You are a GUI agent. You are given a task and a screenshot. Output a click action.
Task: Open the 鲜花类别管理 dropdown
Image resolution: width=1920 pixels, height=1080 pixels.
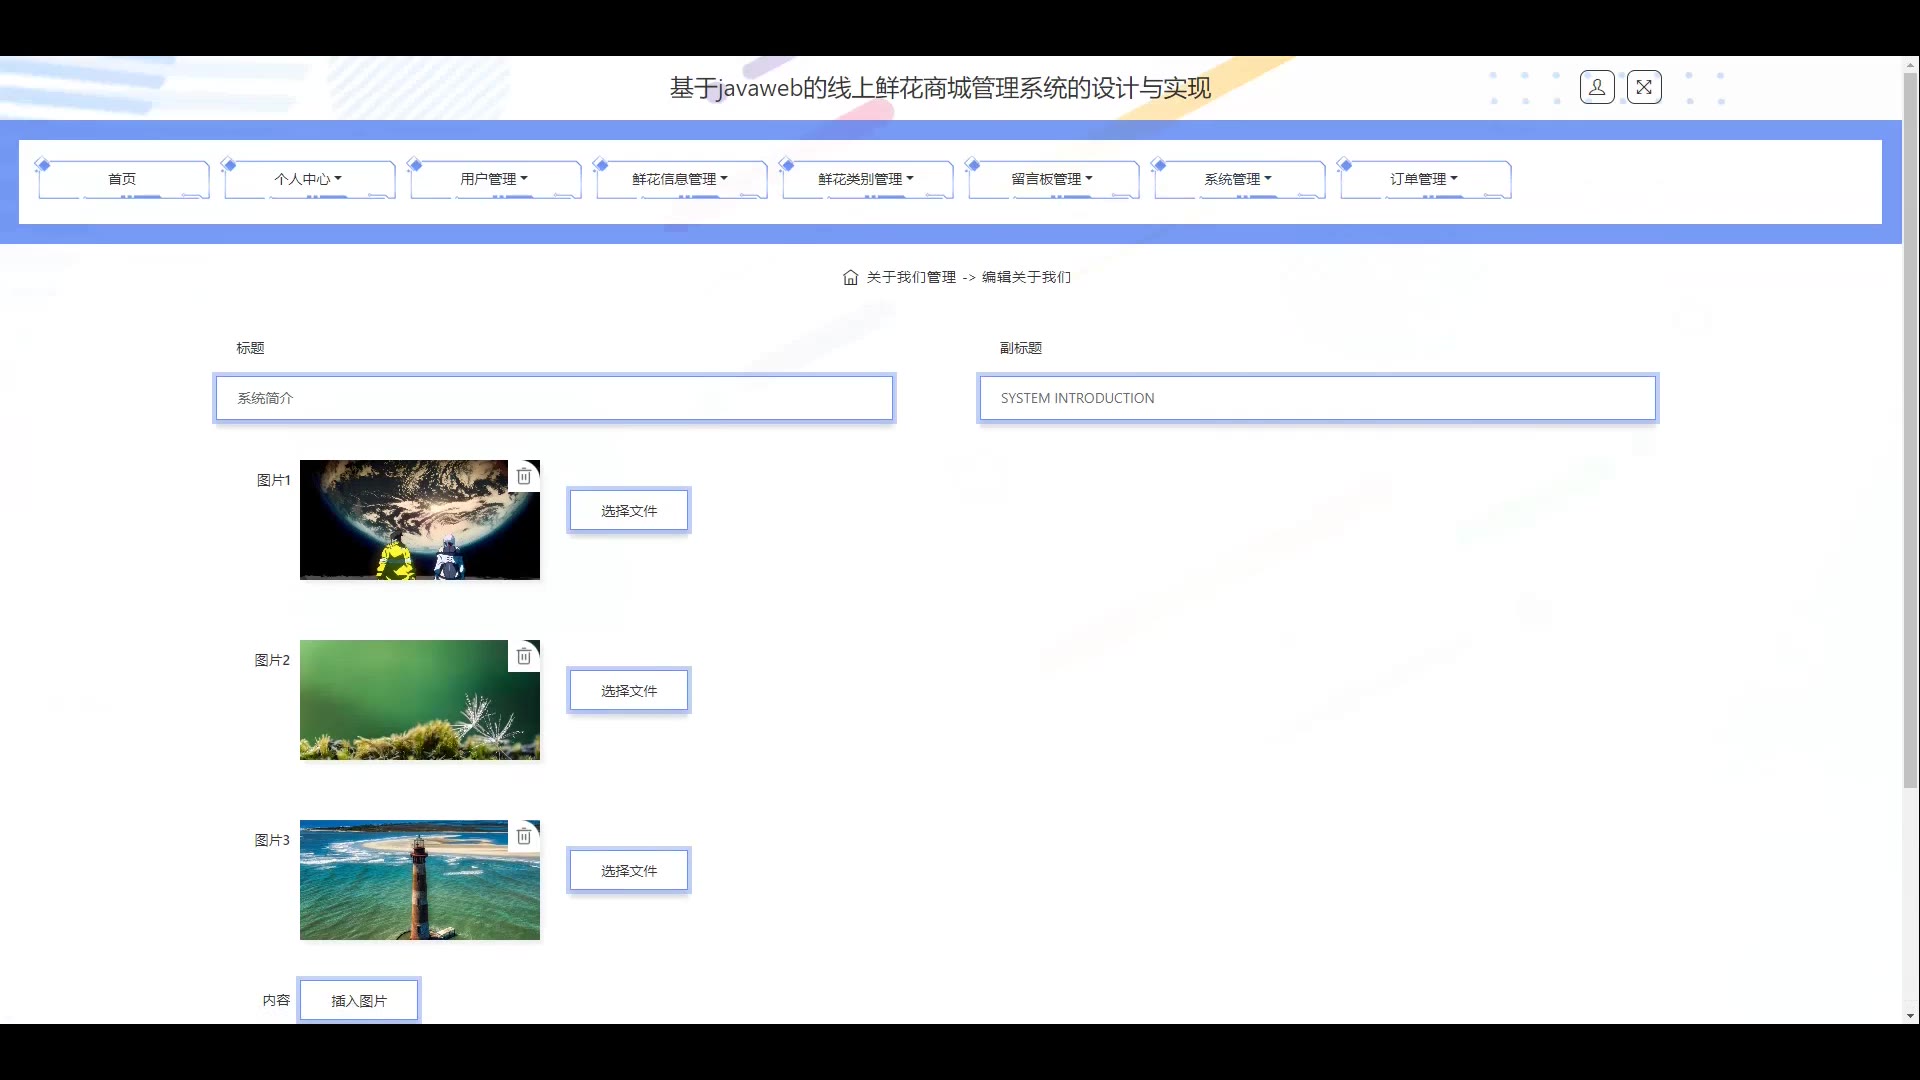tap(866, 179)
